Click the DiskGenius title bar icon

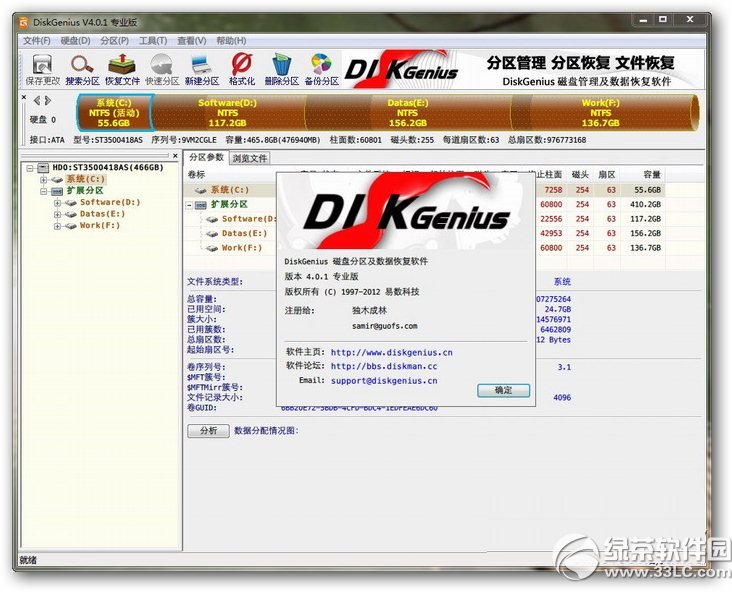[x=23, y=22]
